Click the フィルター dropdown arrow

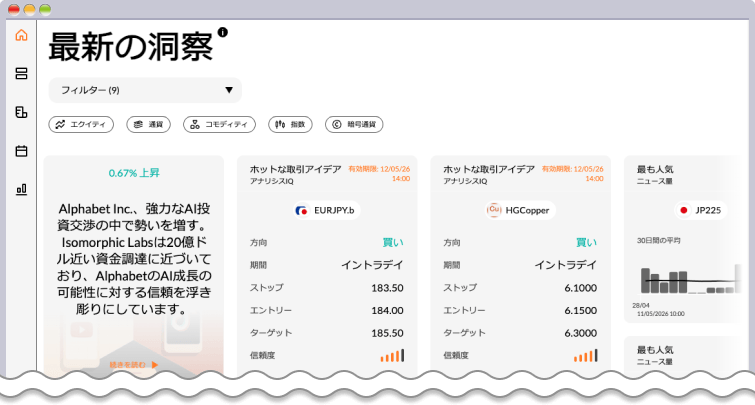[x=229, y=90]
